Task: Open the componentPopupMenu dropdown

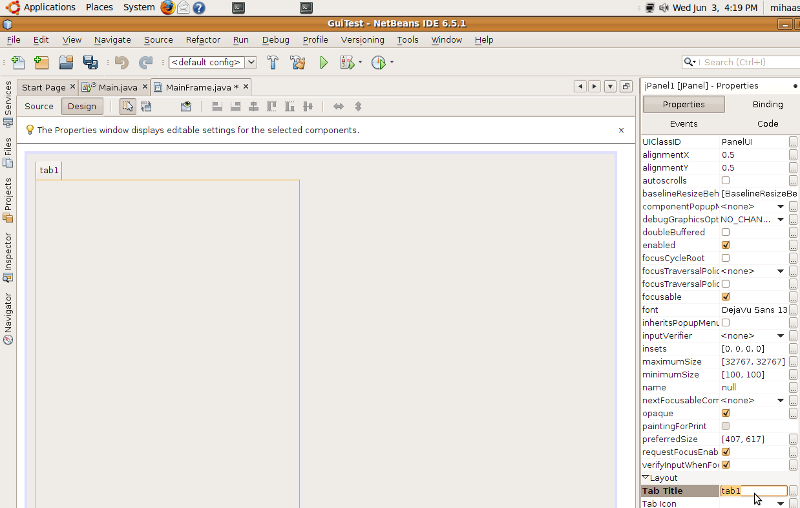Action: [781, 207]
